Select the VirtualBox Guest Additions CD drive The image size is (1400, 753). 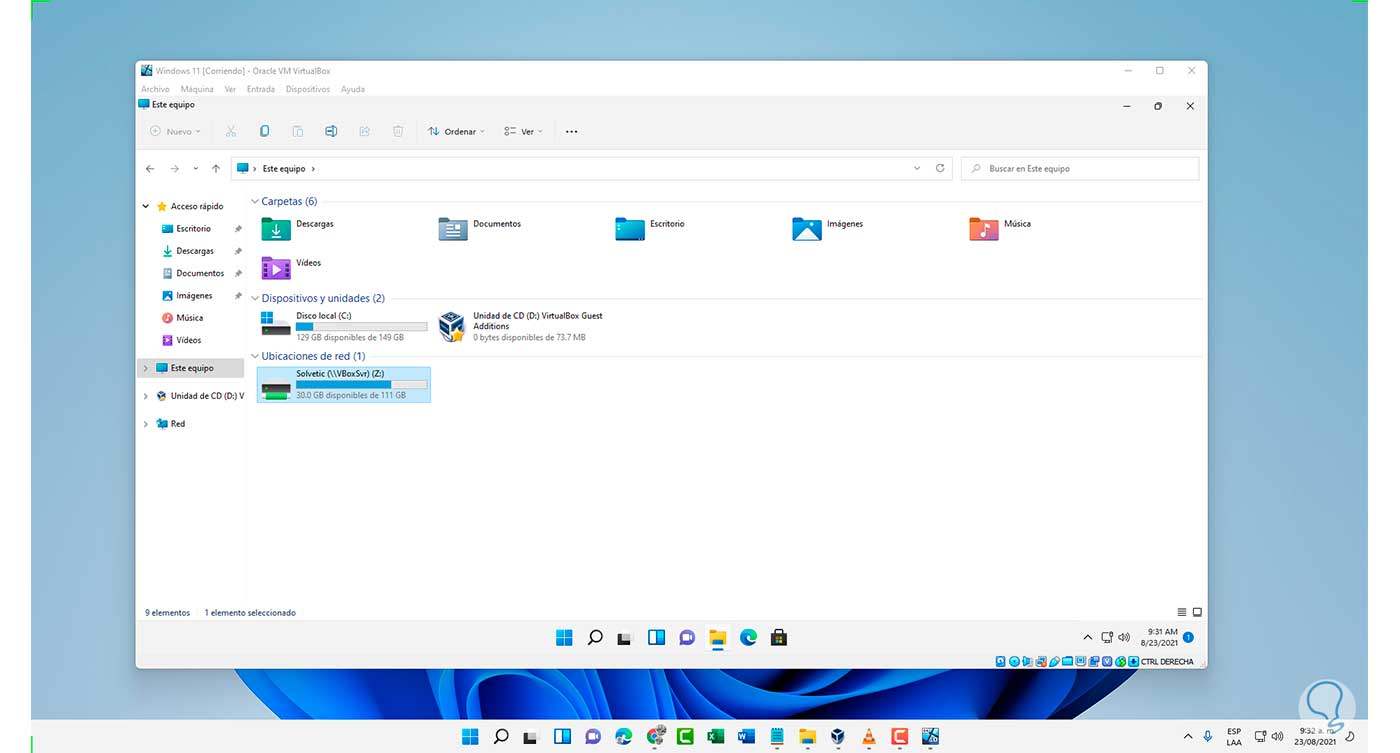click(x=522, y=326)
